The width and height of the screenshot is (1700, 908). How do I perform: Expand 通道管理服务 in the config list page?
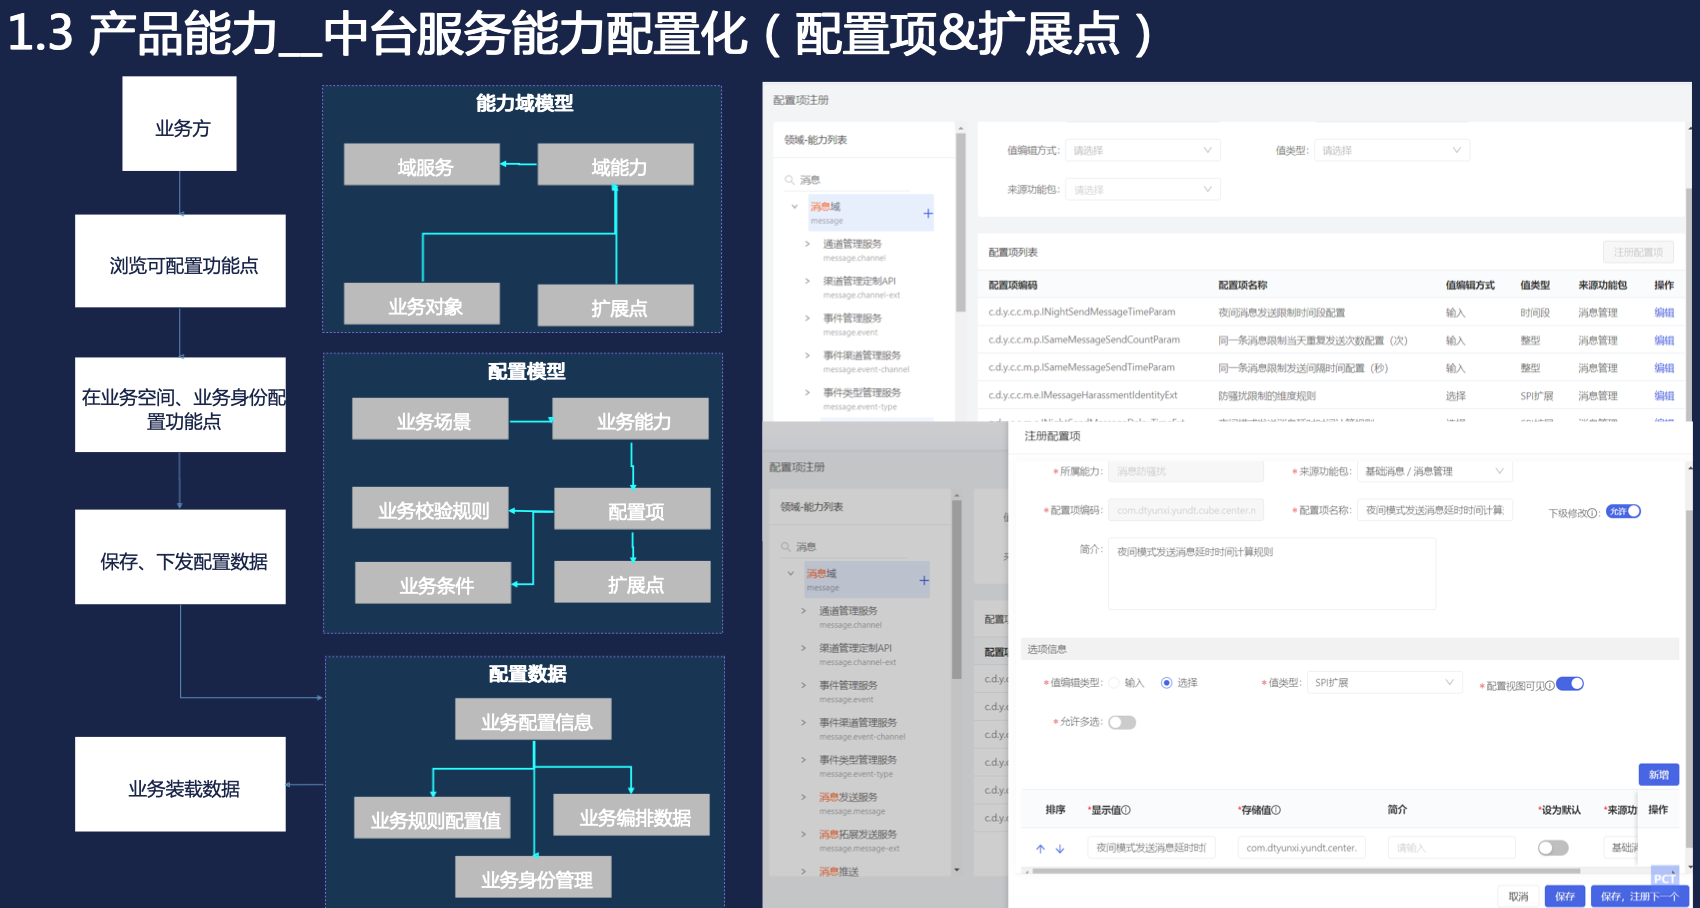pos(807,244)
